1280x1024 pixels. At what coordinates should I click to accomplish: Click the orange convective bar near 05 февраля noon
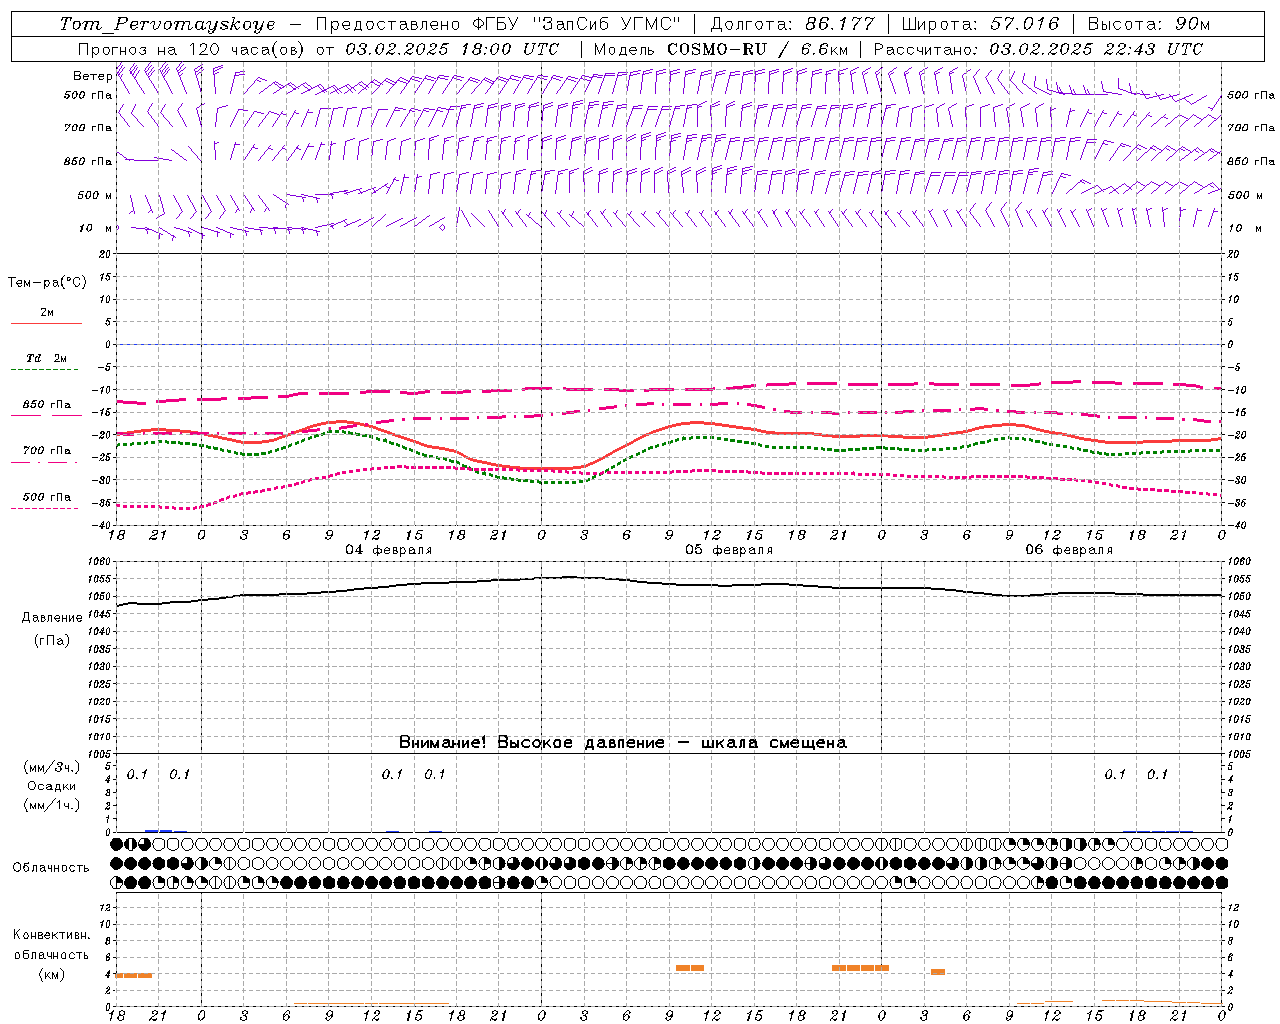690,968
